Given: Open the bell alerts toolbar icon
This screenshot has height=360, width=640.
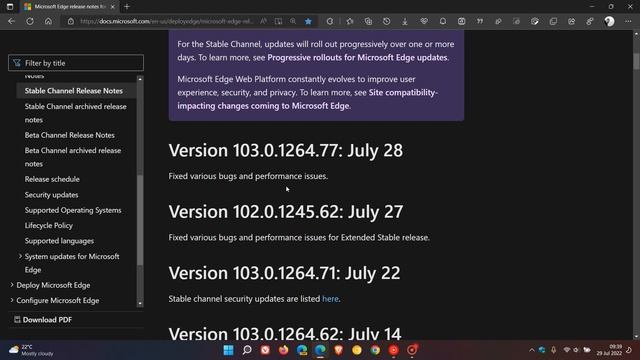Looking at the screenshot, I should tap(442, 21).
